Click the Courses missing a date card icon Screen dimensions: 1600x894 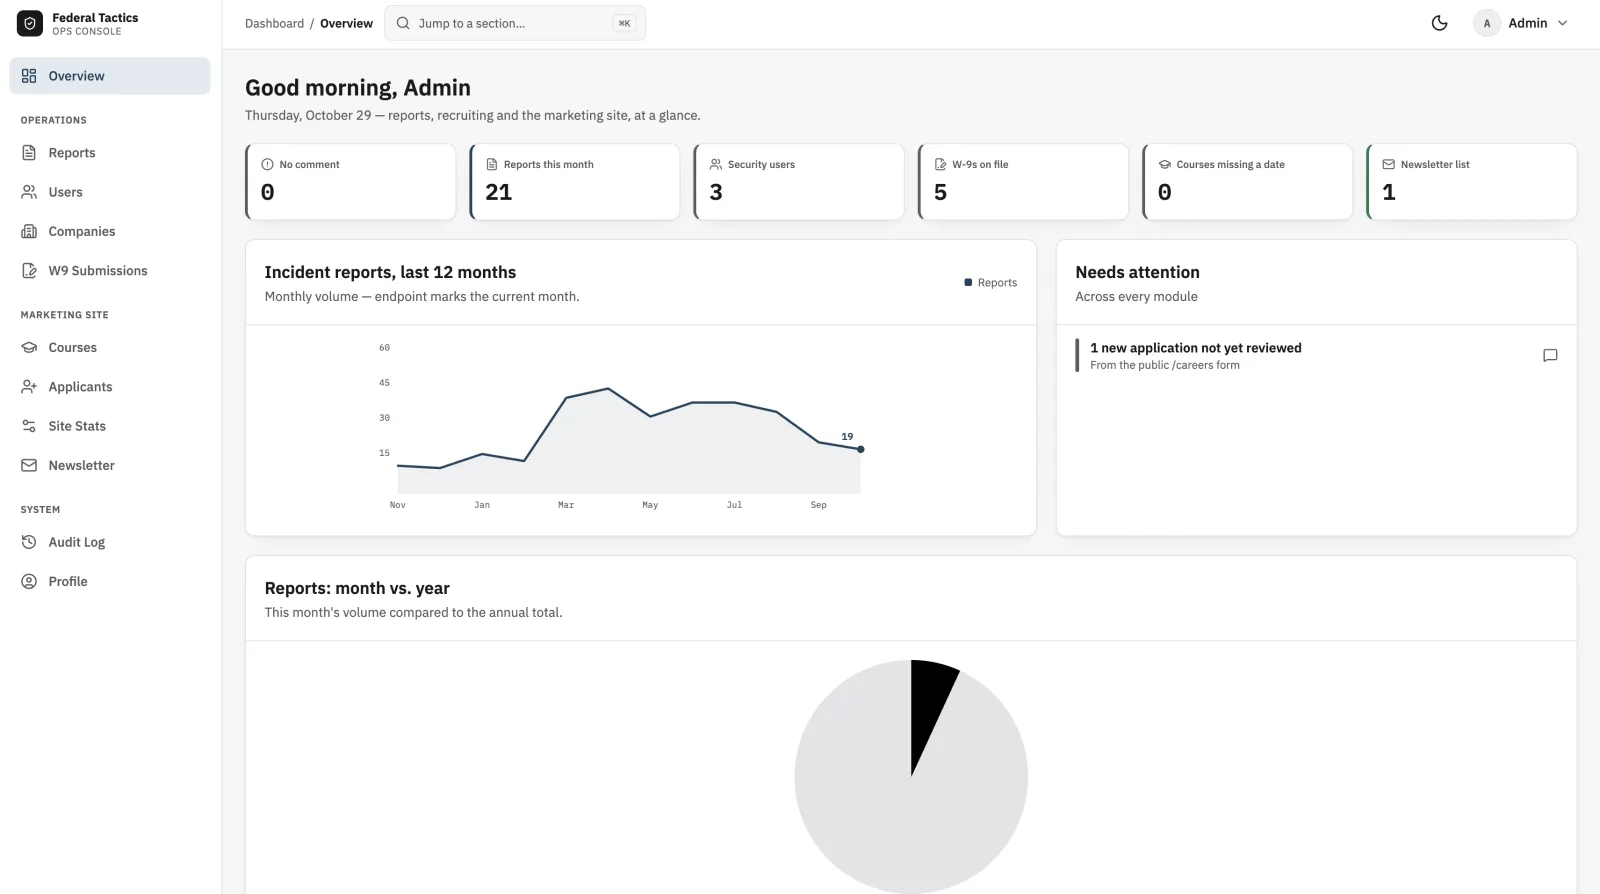(1165, 164)
